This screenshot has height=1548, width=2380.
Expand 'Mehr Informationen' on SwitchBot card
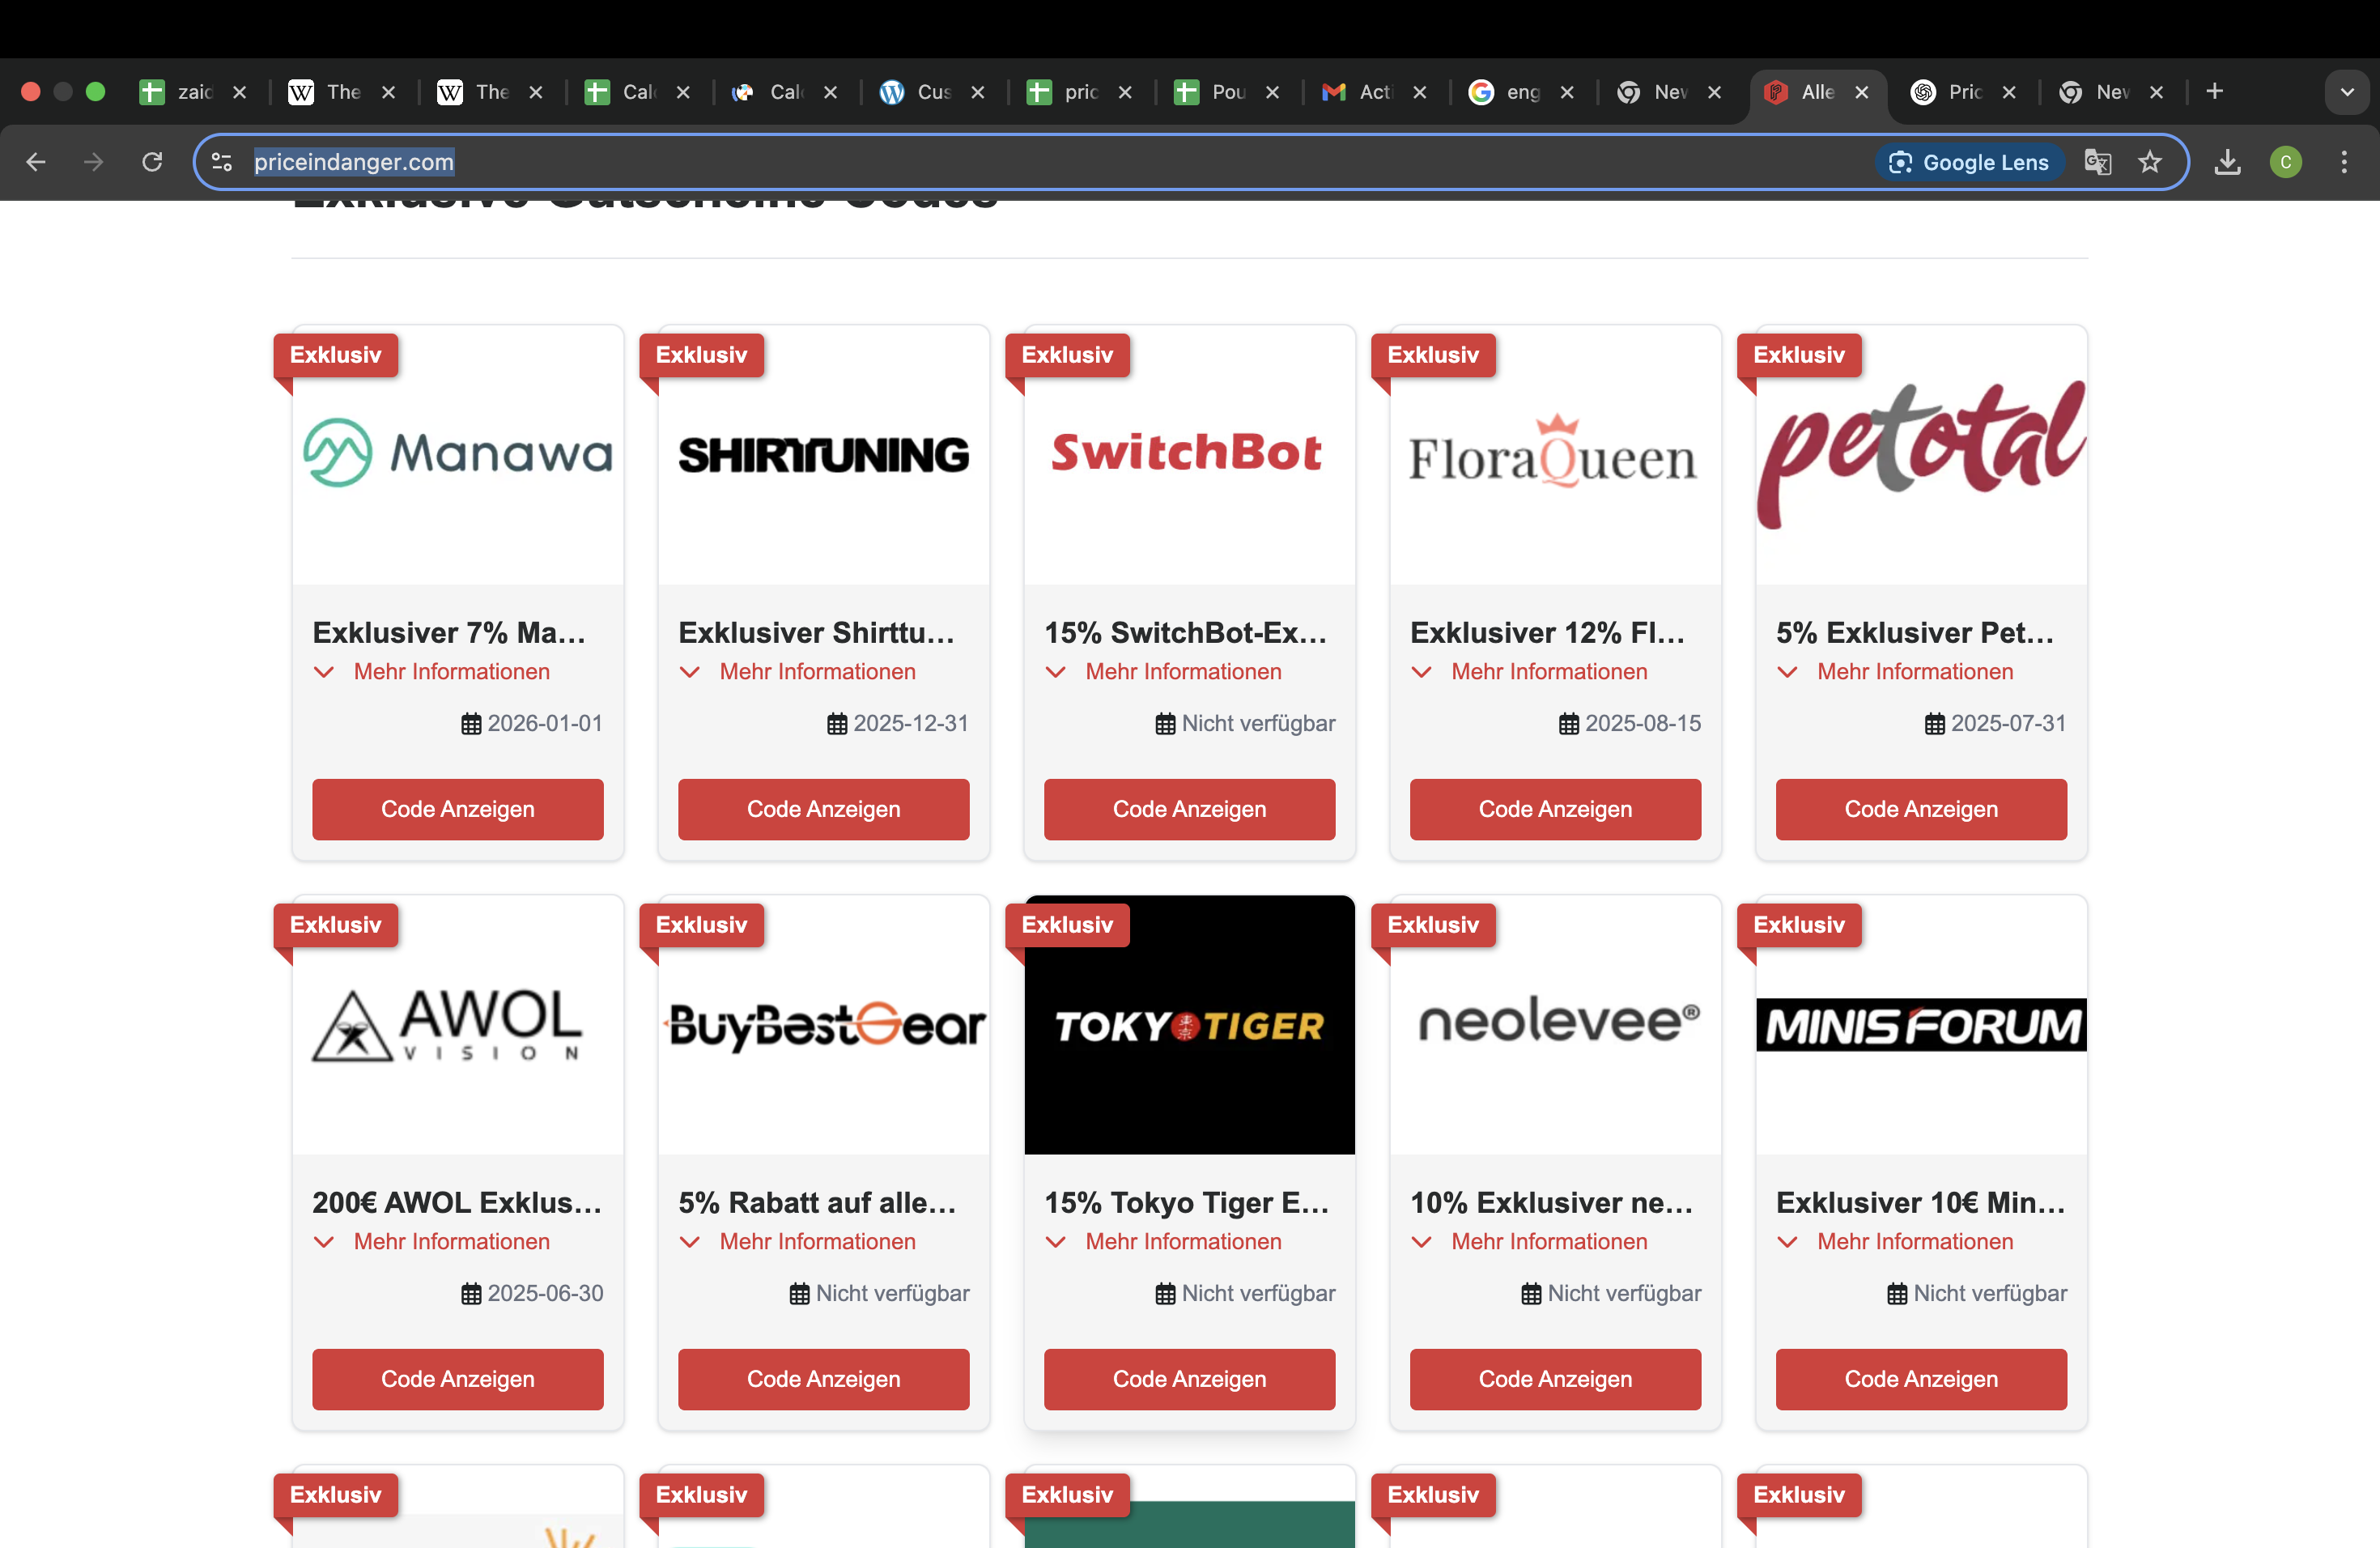(x=1164, y=672)
